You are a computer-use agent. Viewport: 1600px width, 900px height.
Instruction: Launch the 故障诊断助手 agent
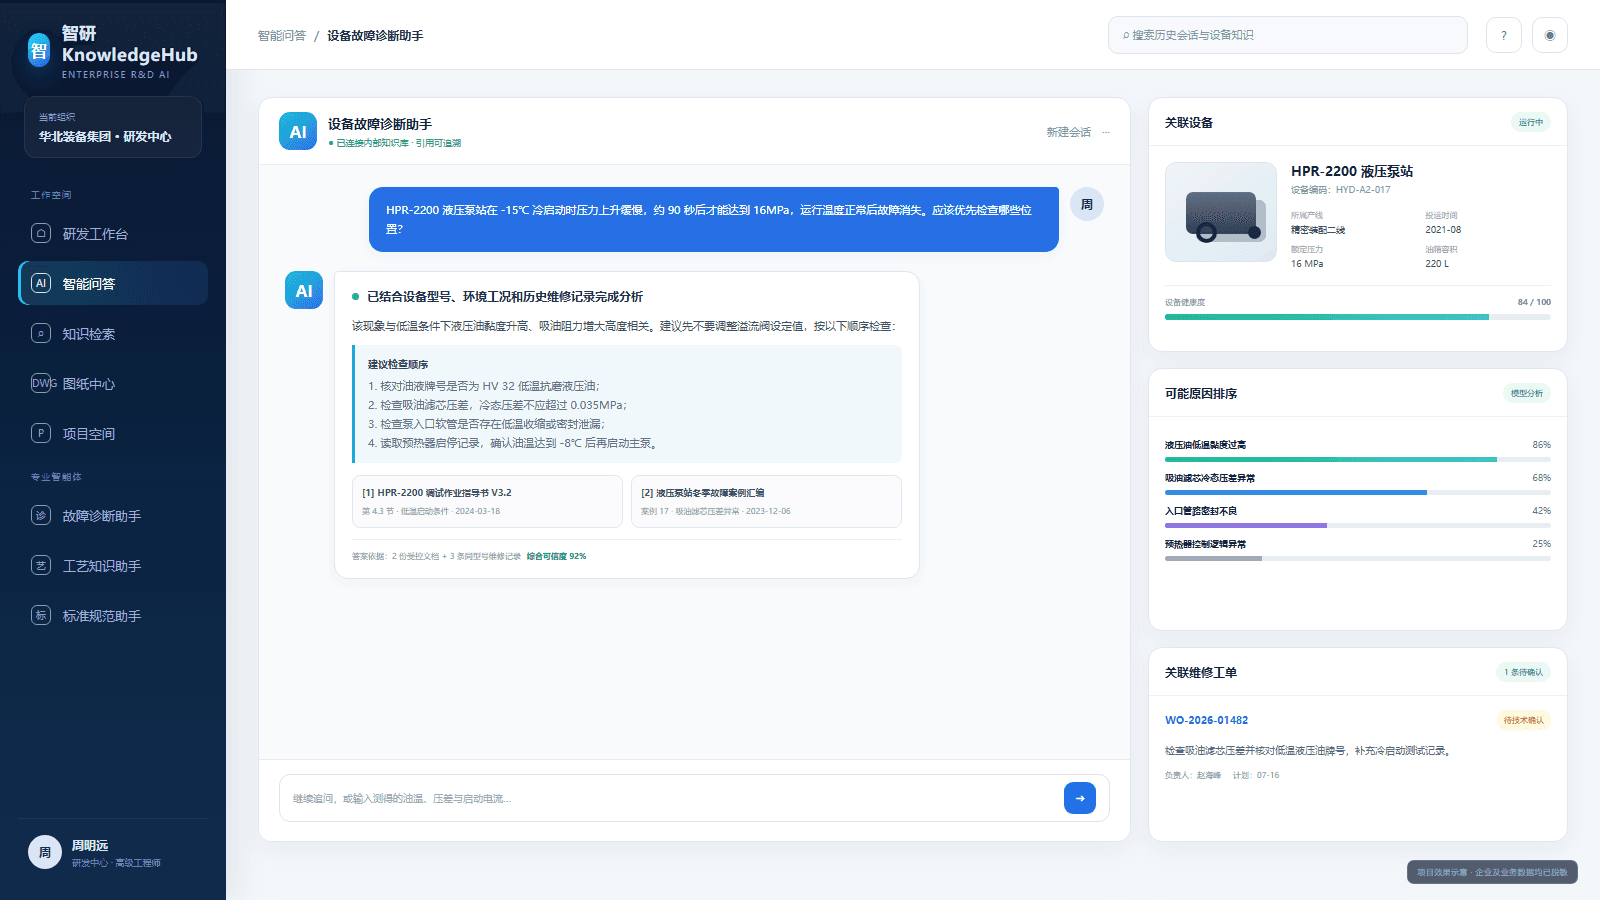coord(113,516)
